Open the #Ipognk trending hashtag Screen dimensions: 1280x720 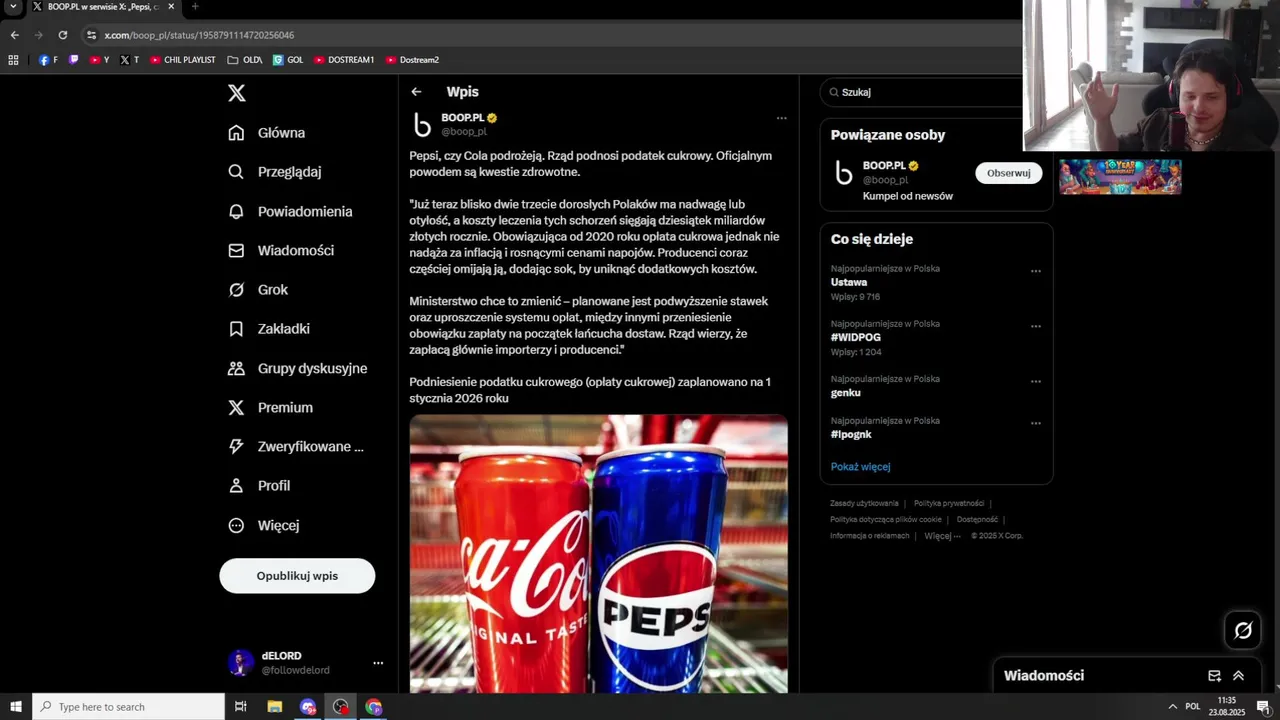point(851,434)
